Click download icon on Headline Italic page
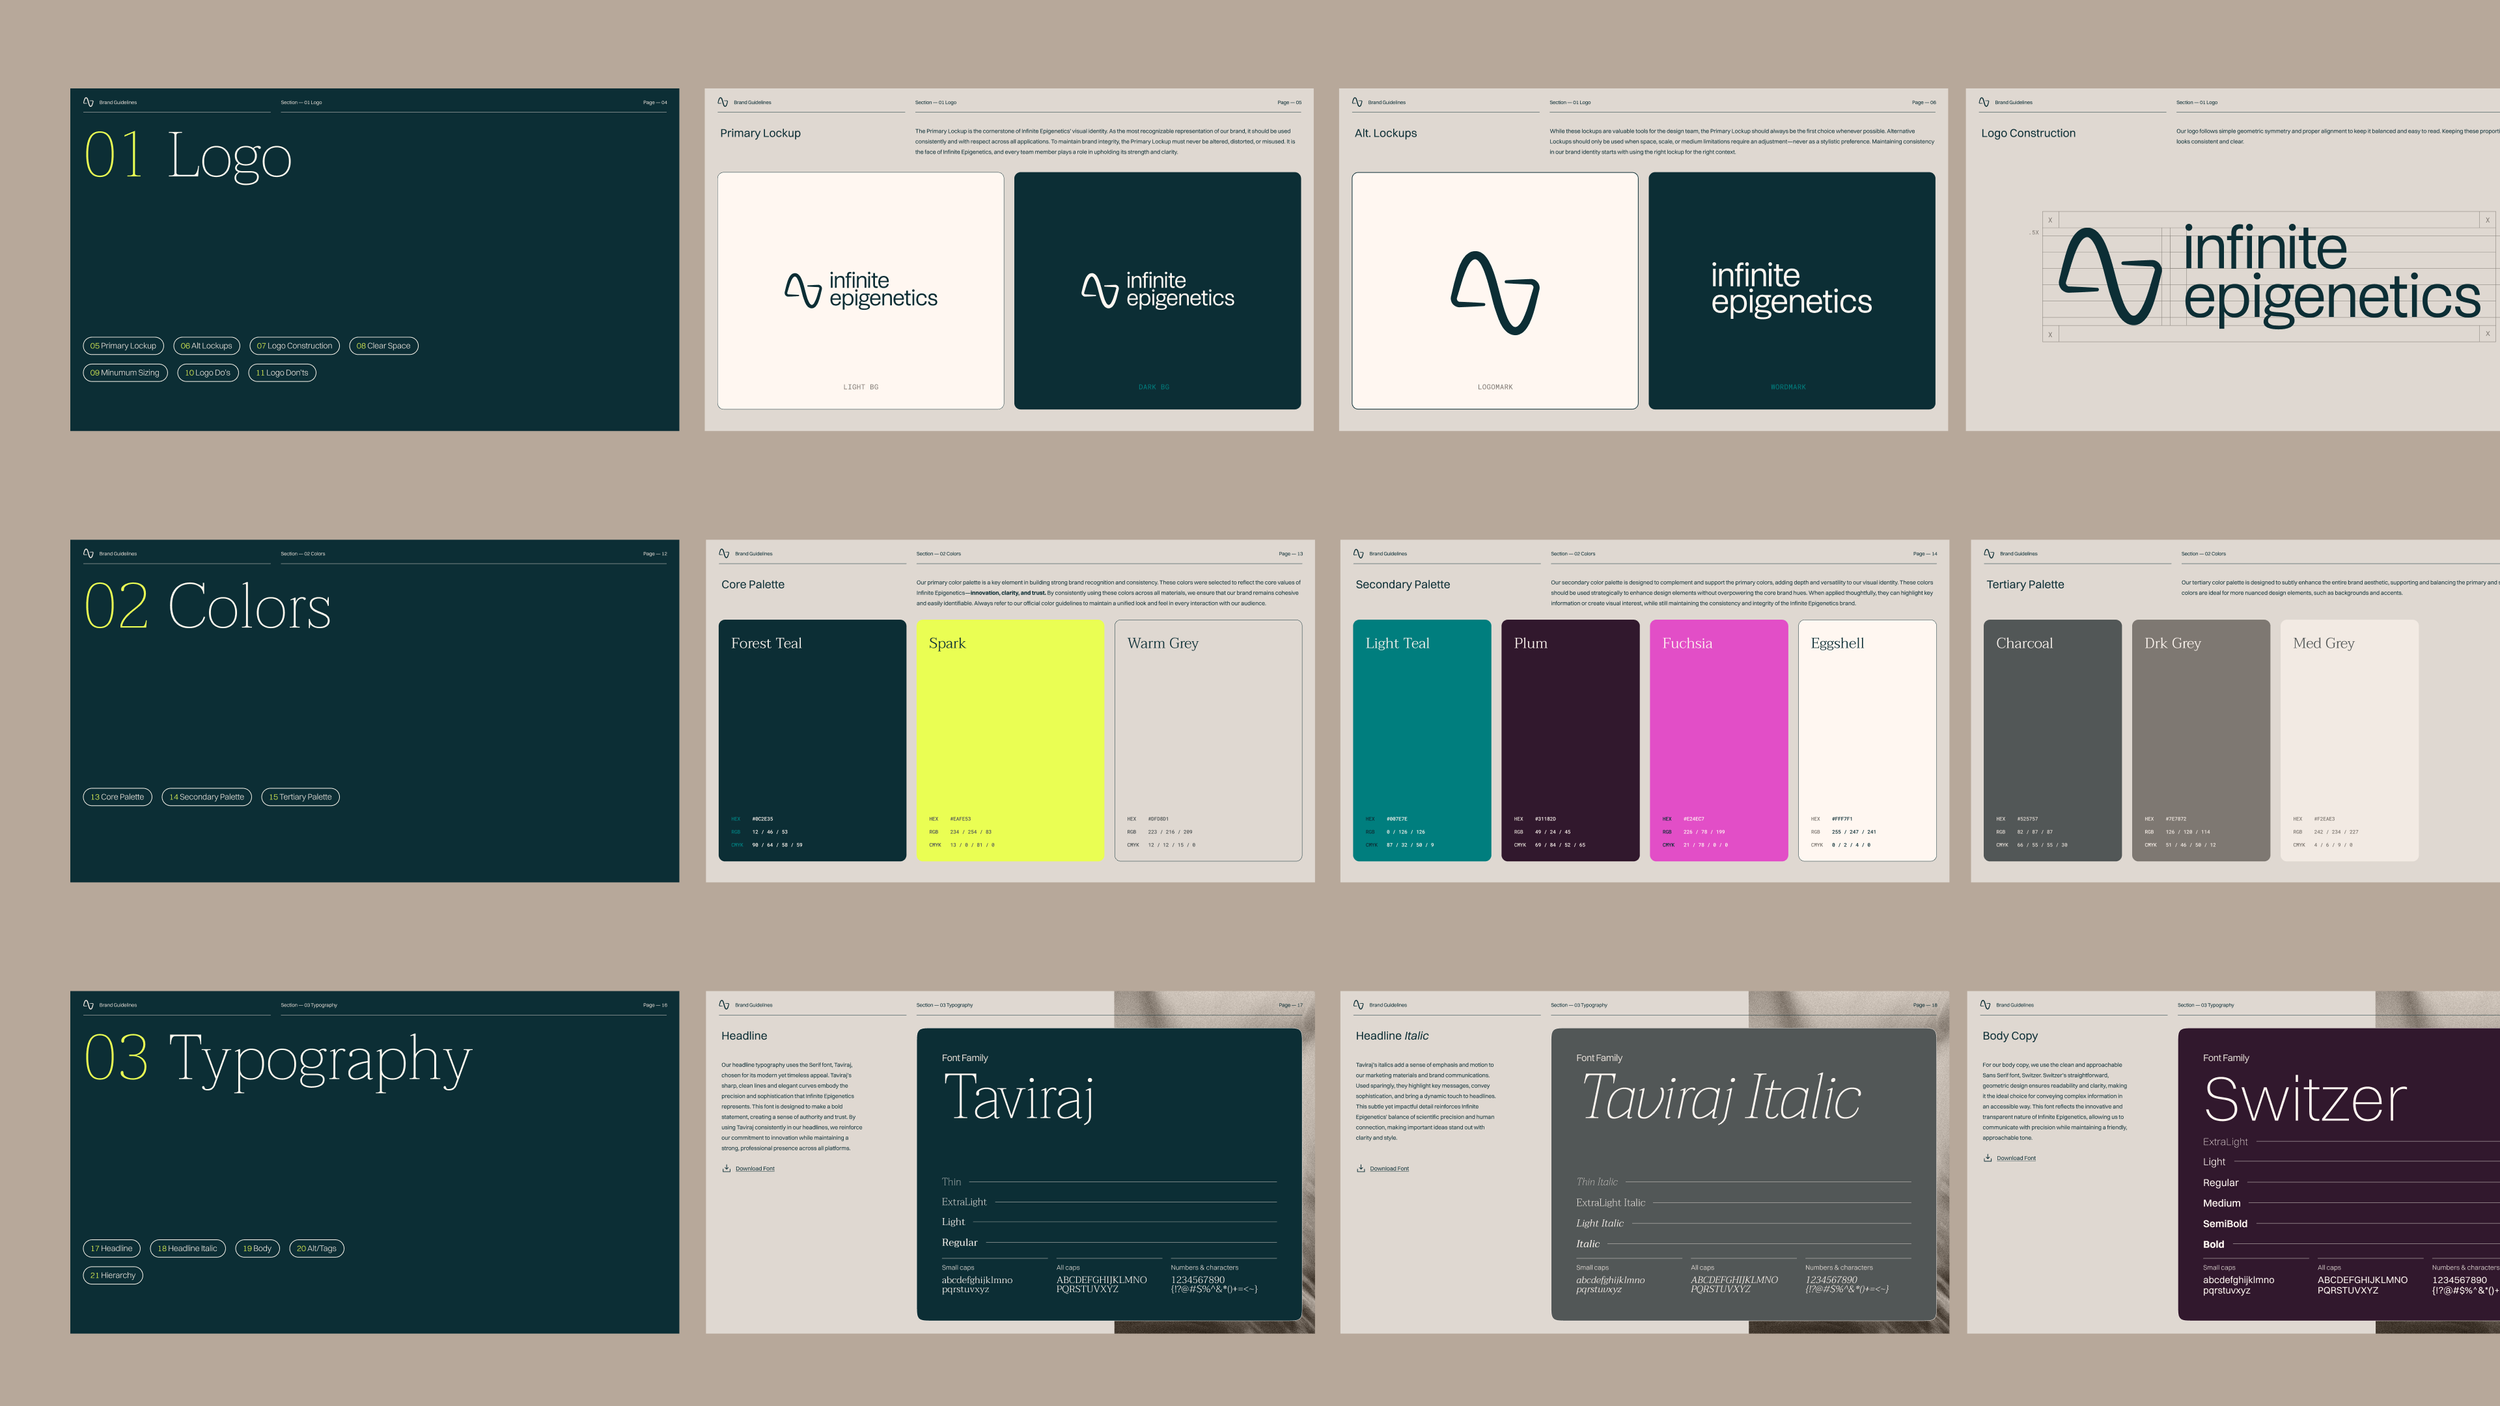This screenshot has width=2500, height=1406. 1360,1168
